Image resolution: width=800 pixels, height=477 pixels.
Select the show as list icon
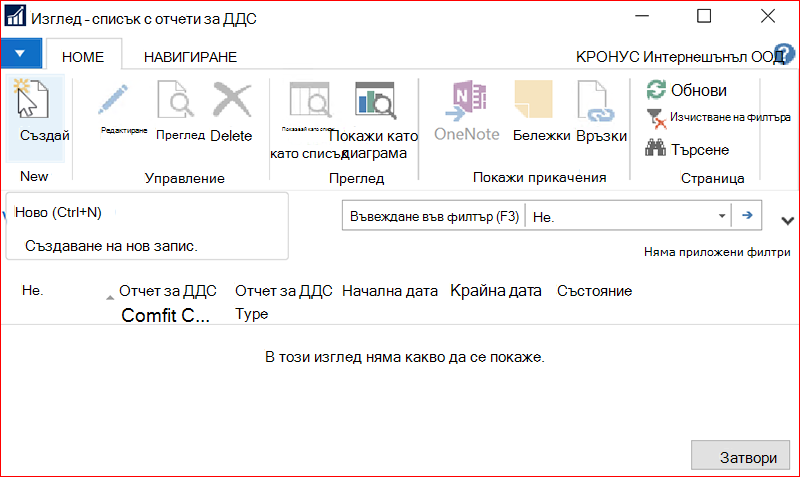310,100
